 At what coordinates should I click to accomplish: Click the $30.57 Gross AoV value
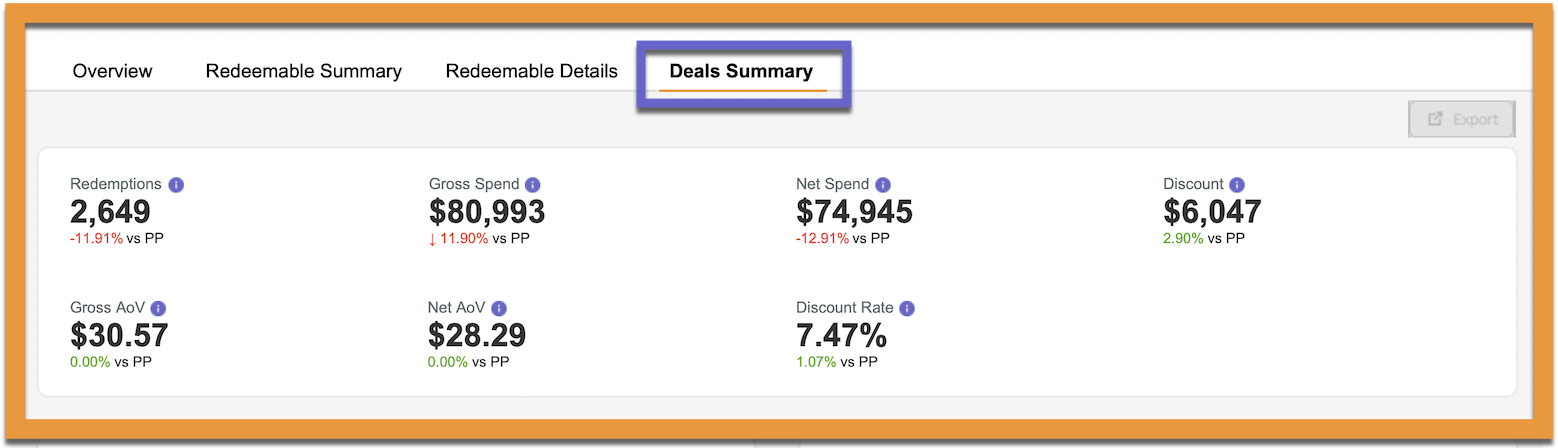point(119,335)
